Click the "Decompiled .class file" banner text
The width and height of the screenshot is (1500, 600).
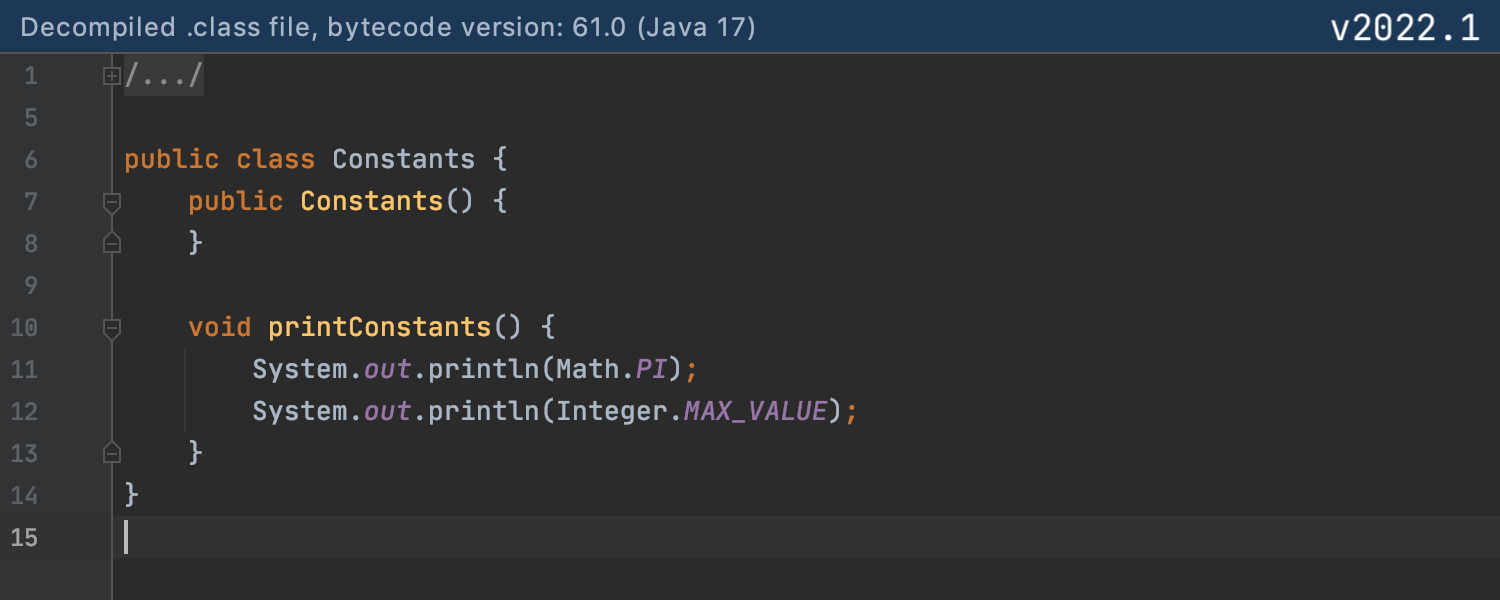pyautogui.click(x=388, y=27)
